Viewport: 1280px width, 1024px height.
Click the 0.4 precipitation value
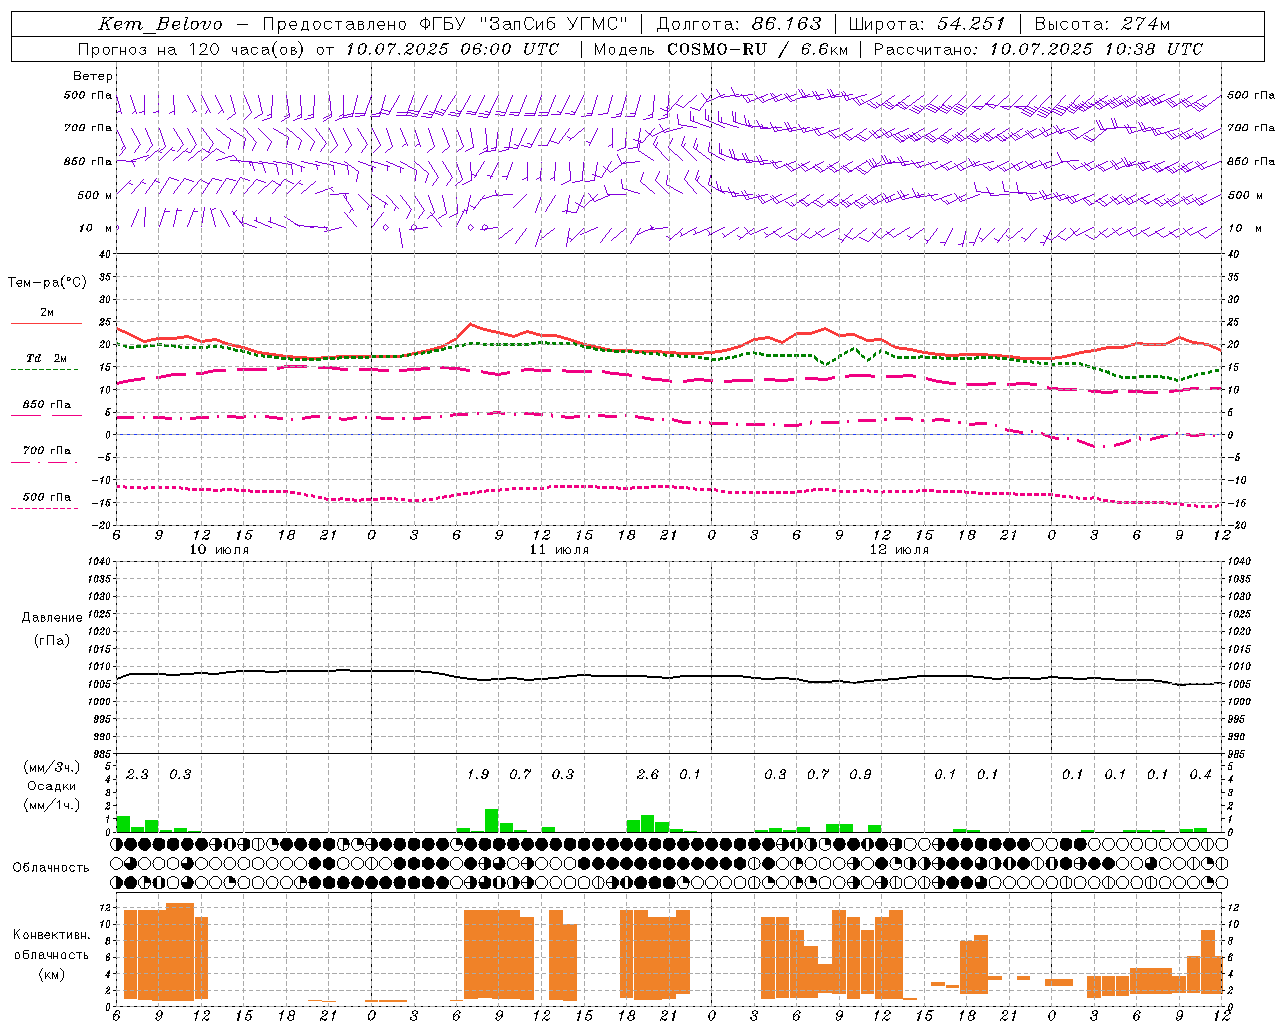[x=1200, y=774]
